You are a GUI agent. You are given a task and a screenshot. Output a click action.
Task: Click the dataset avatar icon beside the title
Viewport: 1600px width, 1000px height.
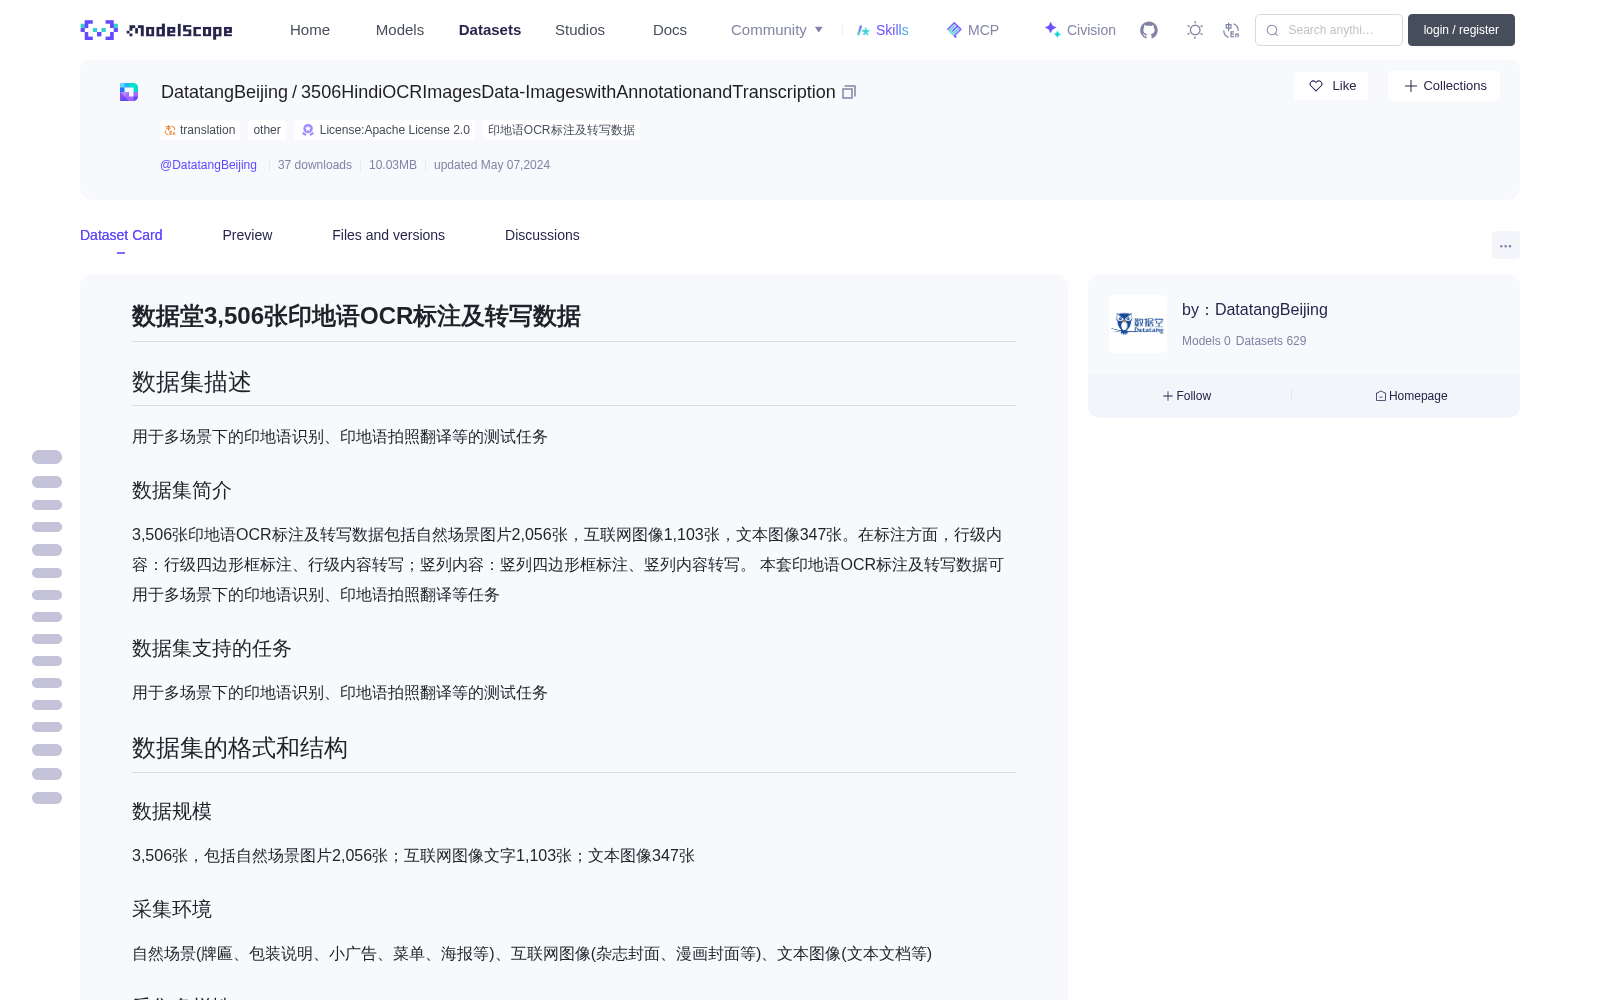coord(129,92)
